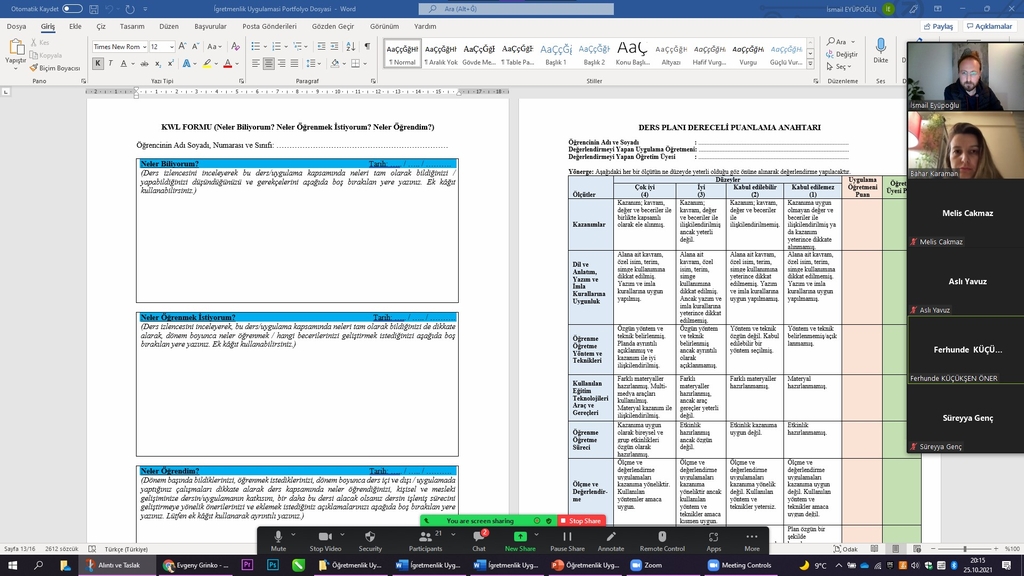Click Pause Share in Zoom toolbar

pos(568,540)
